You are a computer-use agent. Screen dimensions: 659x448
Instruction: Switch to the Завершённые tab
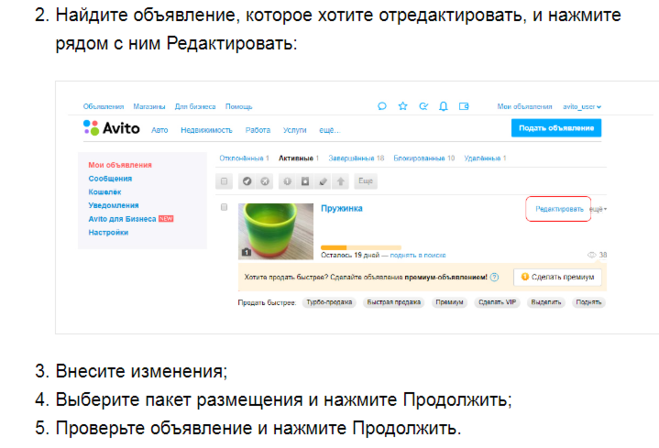pos(353,158)
